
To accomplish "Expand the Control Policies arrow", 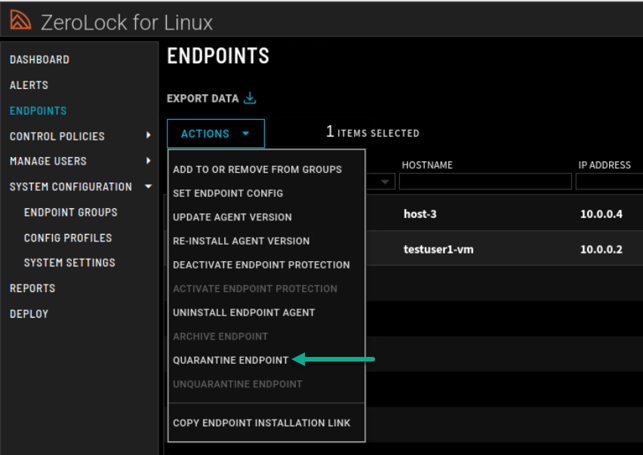I will pyautogui.click(x=148, y=135).
